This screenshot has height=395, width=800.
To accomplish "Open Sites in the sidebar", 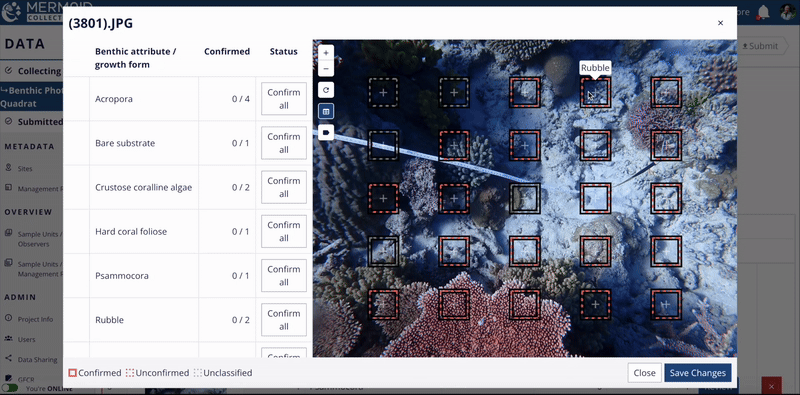I will click(25, 168).
